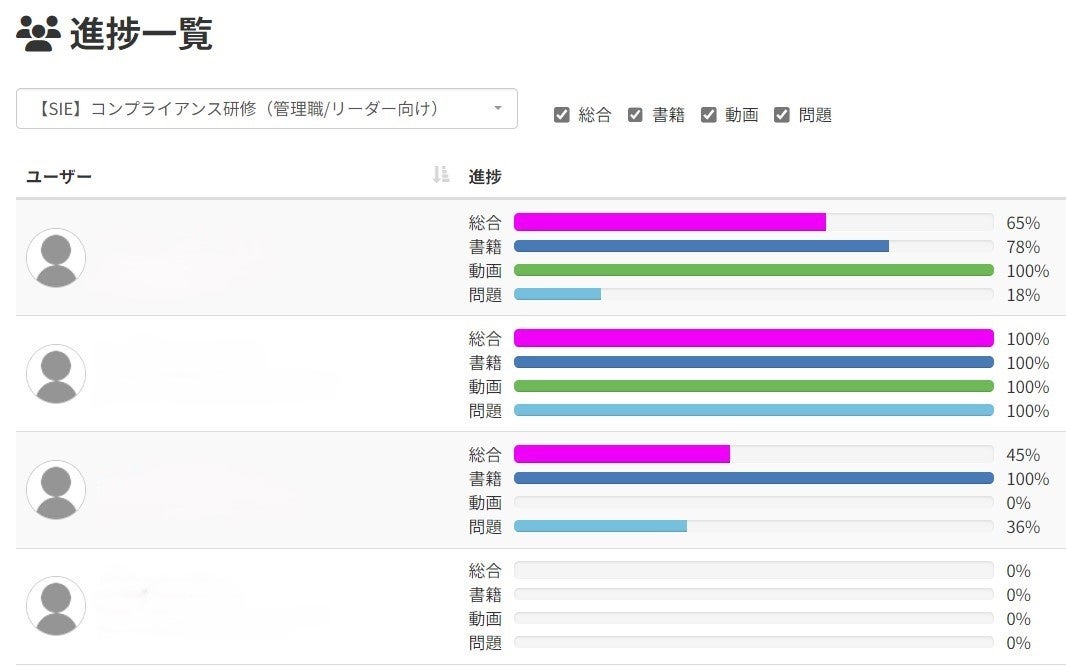Viewport: 1066px width, 666px height.
Task: Click the second user's avatar icon
Action: click(x=56, y=374)
